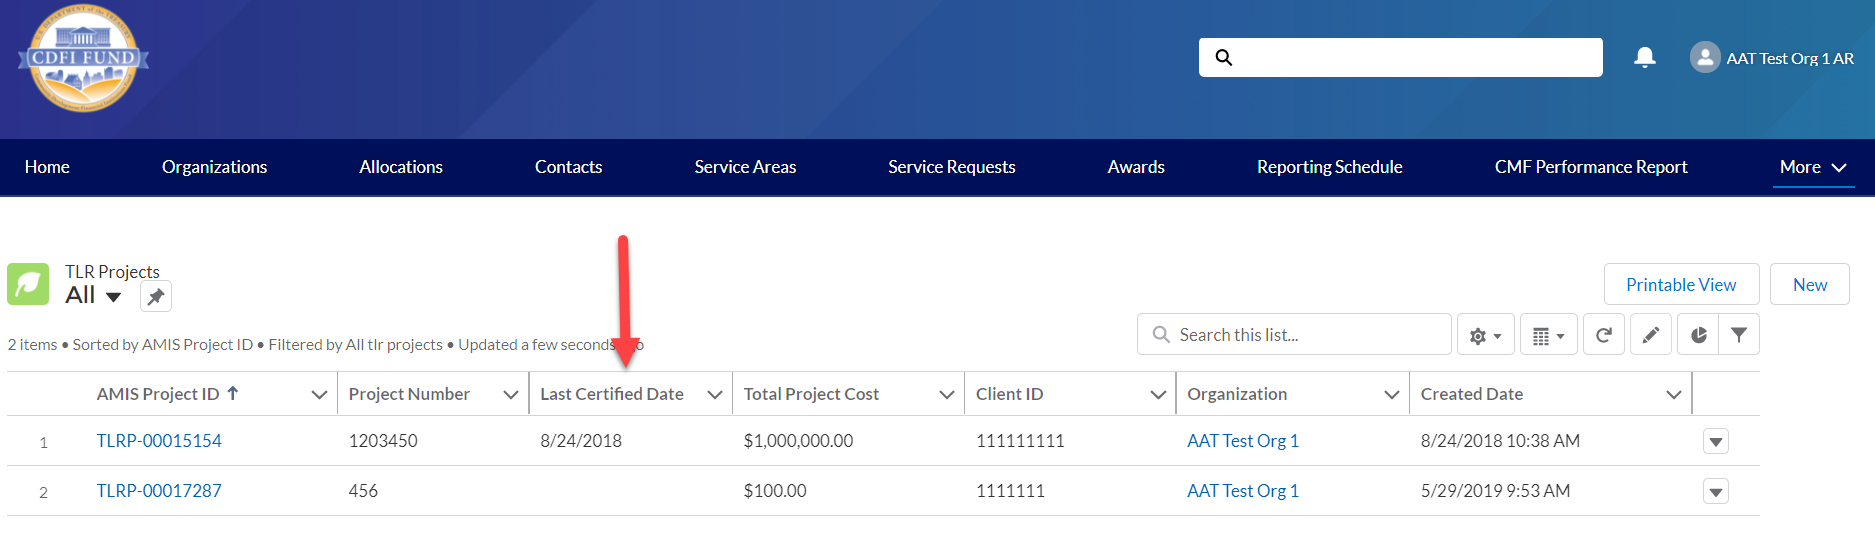Click the Printable View button
Screen dimensions: 1875x544
click(x=1680, y=285)
